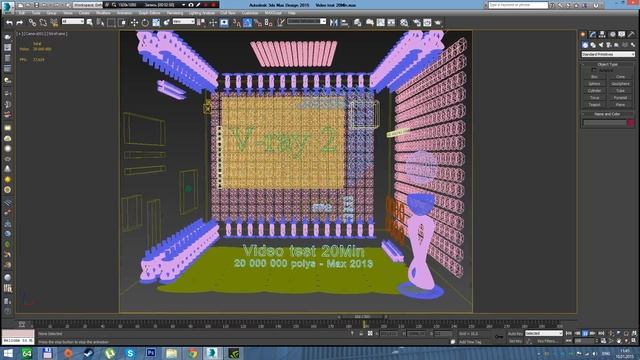Click the object color swatch

click(631, 122)
